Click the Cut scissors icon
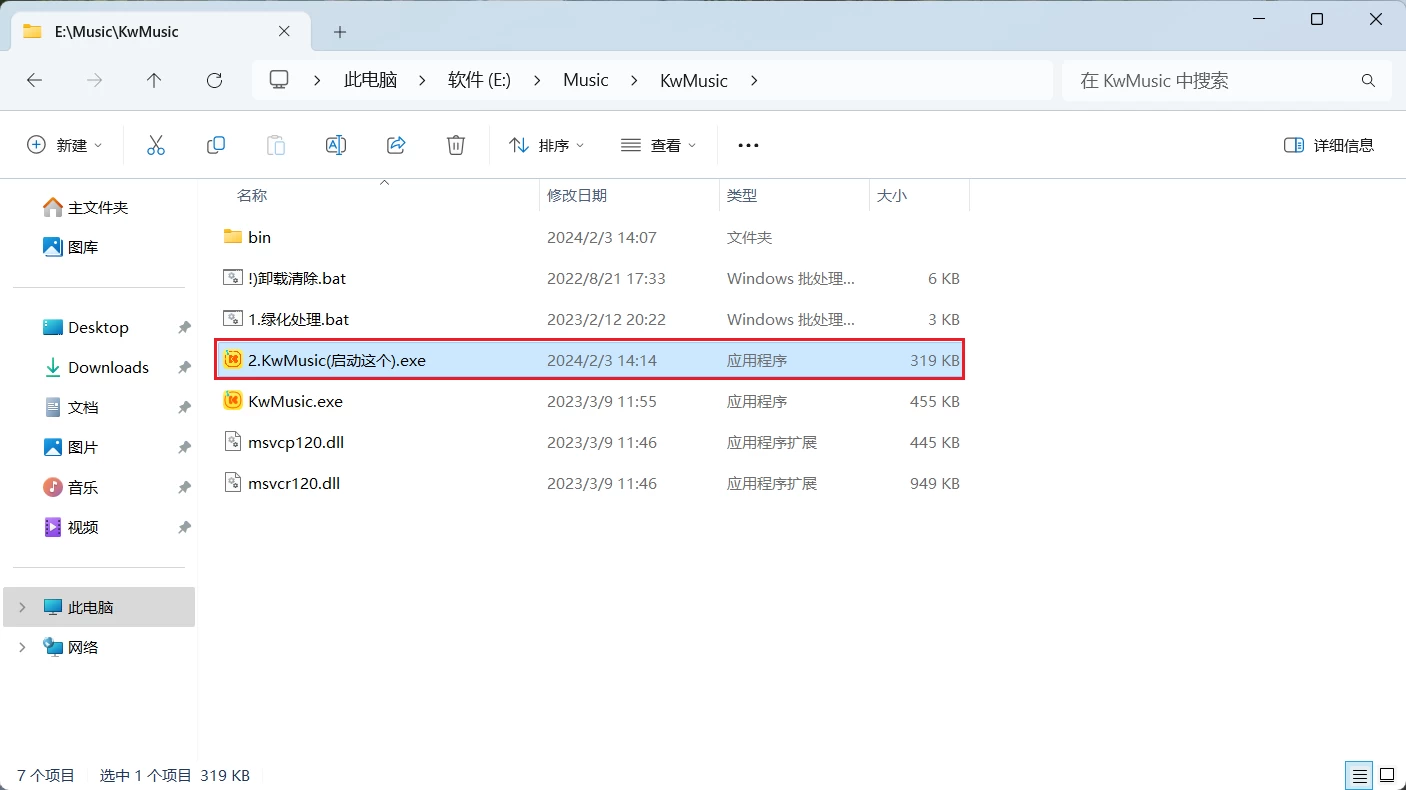 coord(156,145)
